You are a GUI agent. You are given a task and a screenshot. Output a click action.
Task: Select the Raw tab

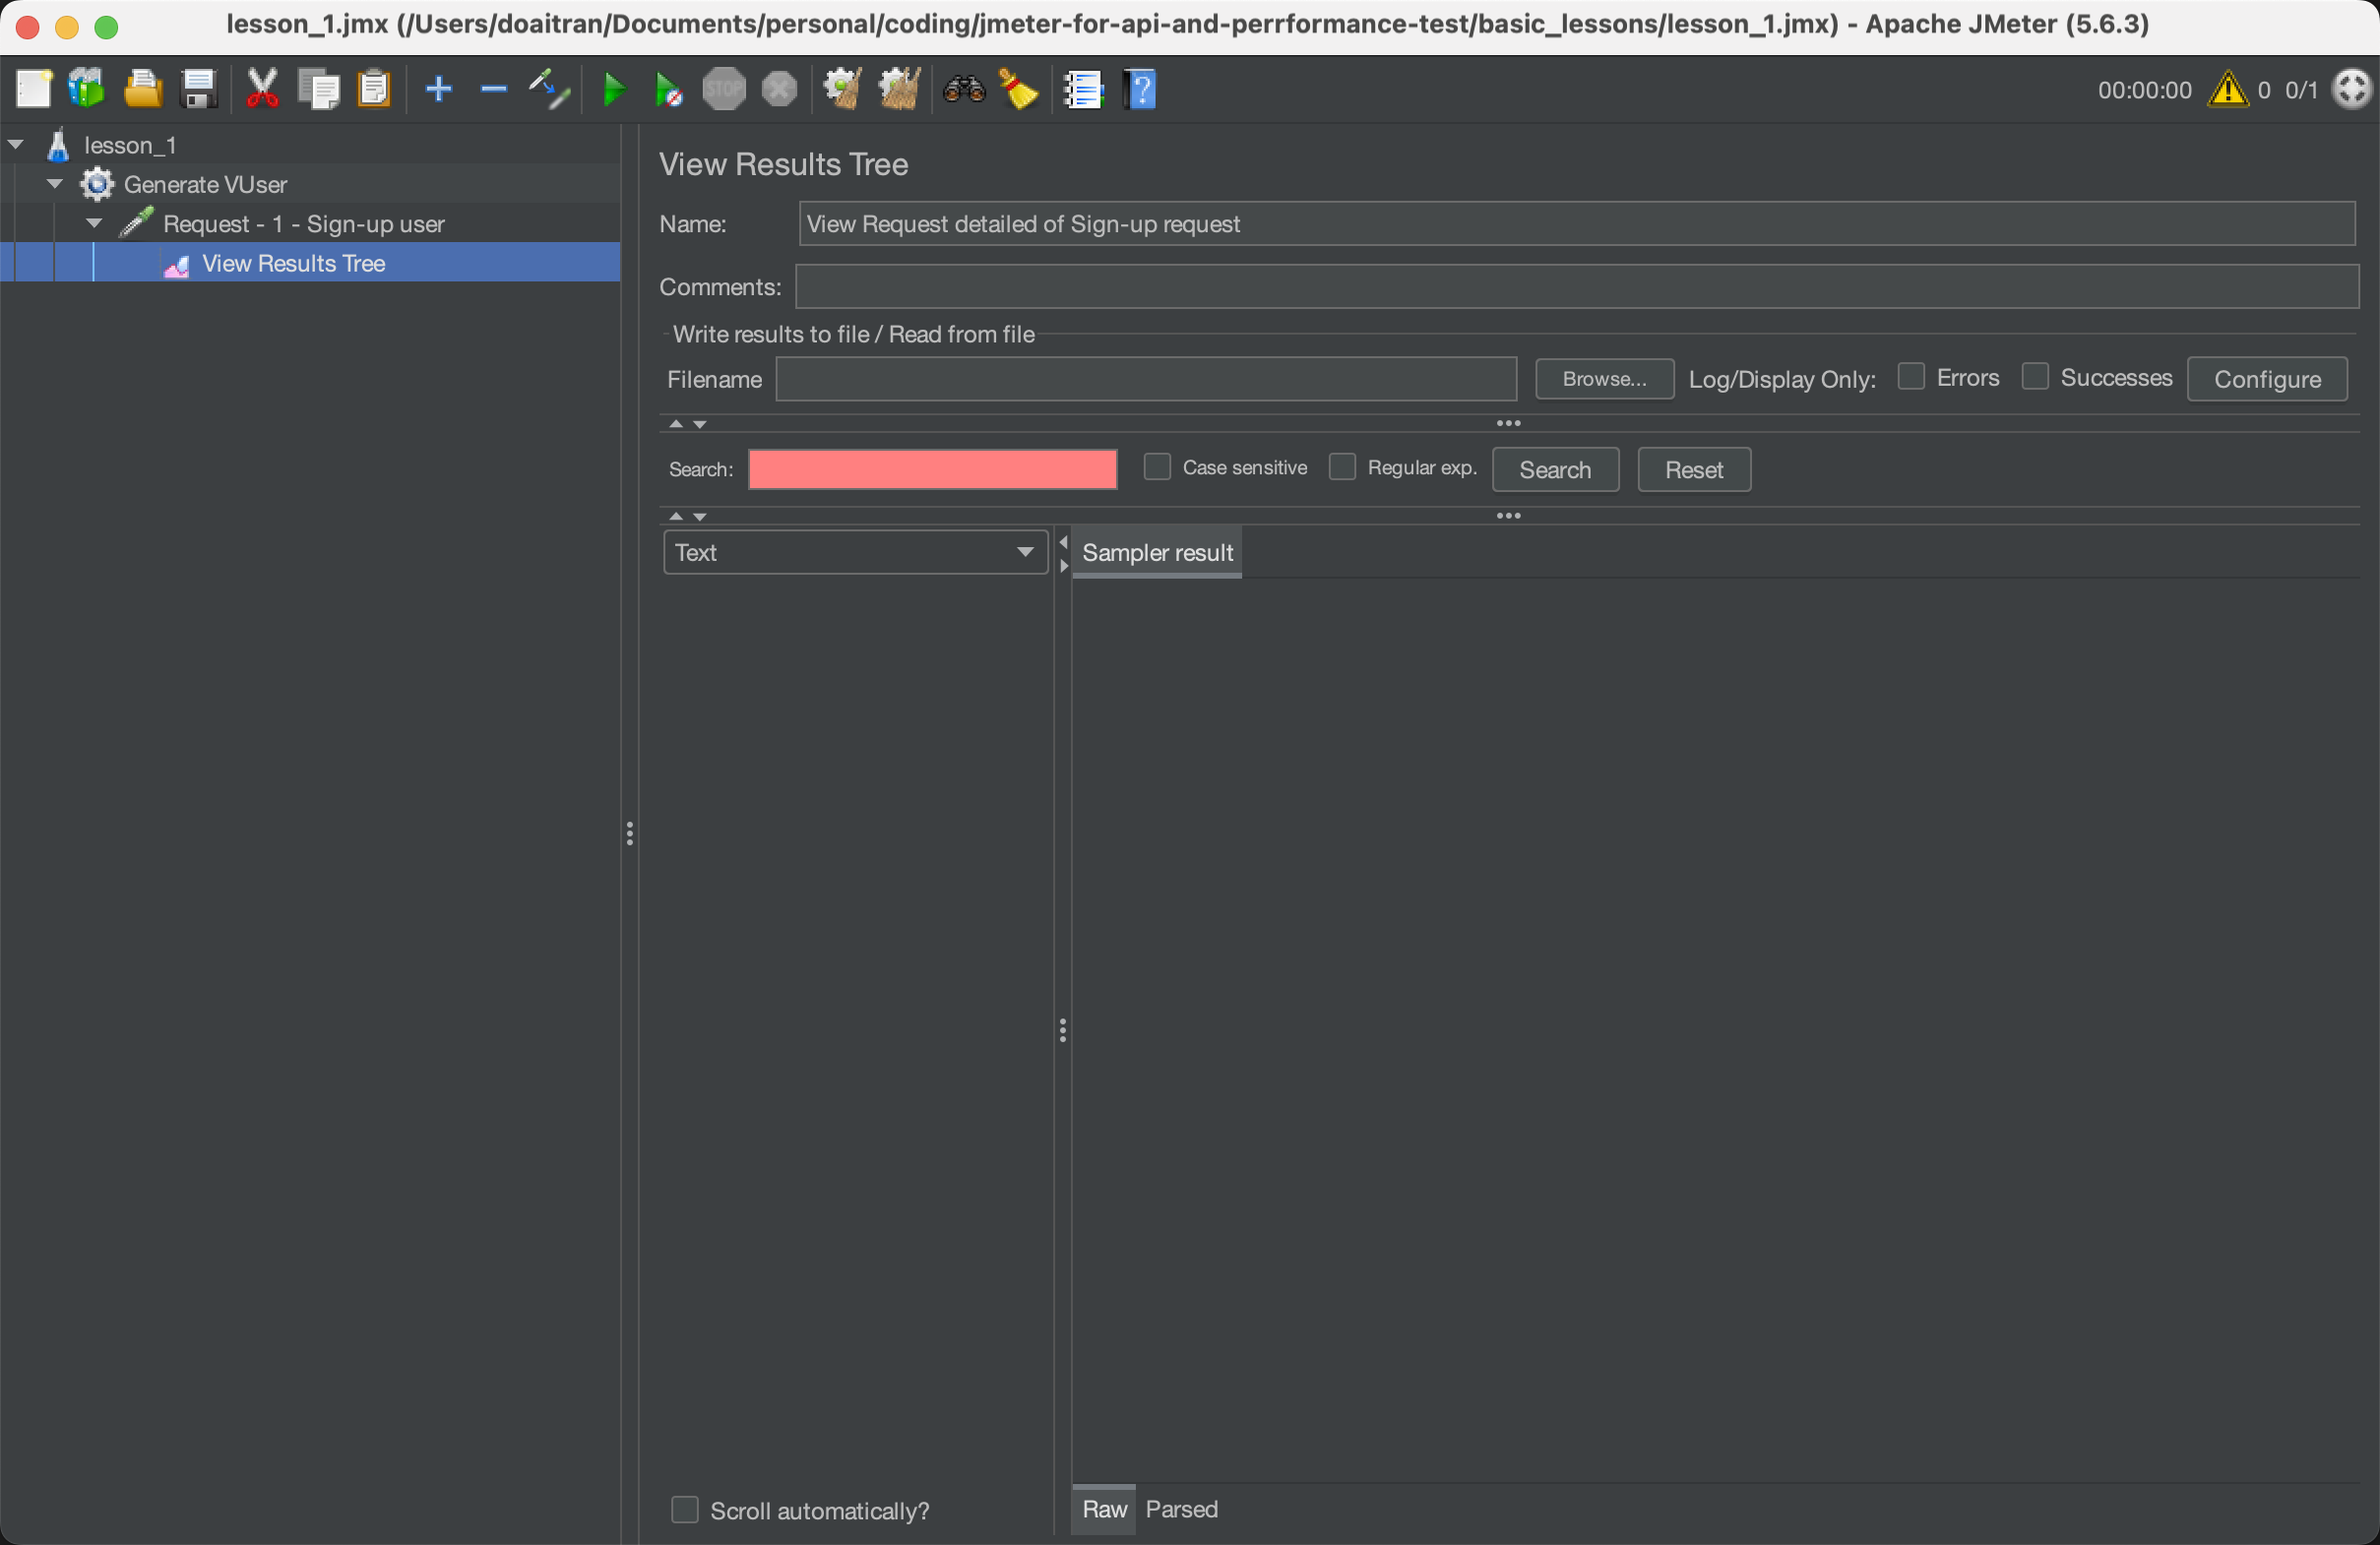(x=1104, y=1509)
